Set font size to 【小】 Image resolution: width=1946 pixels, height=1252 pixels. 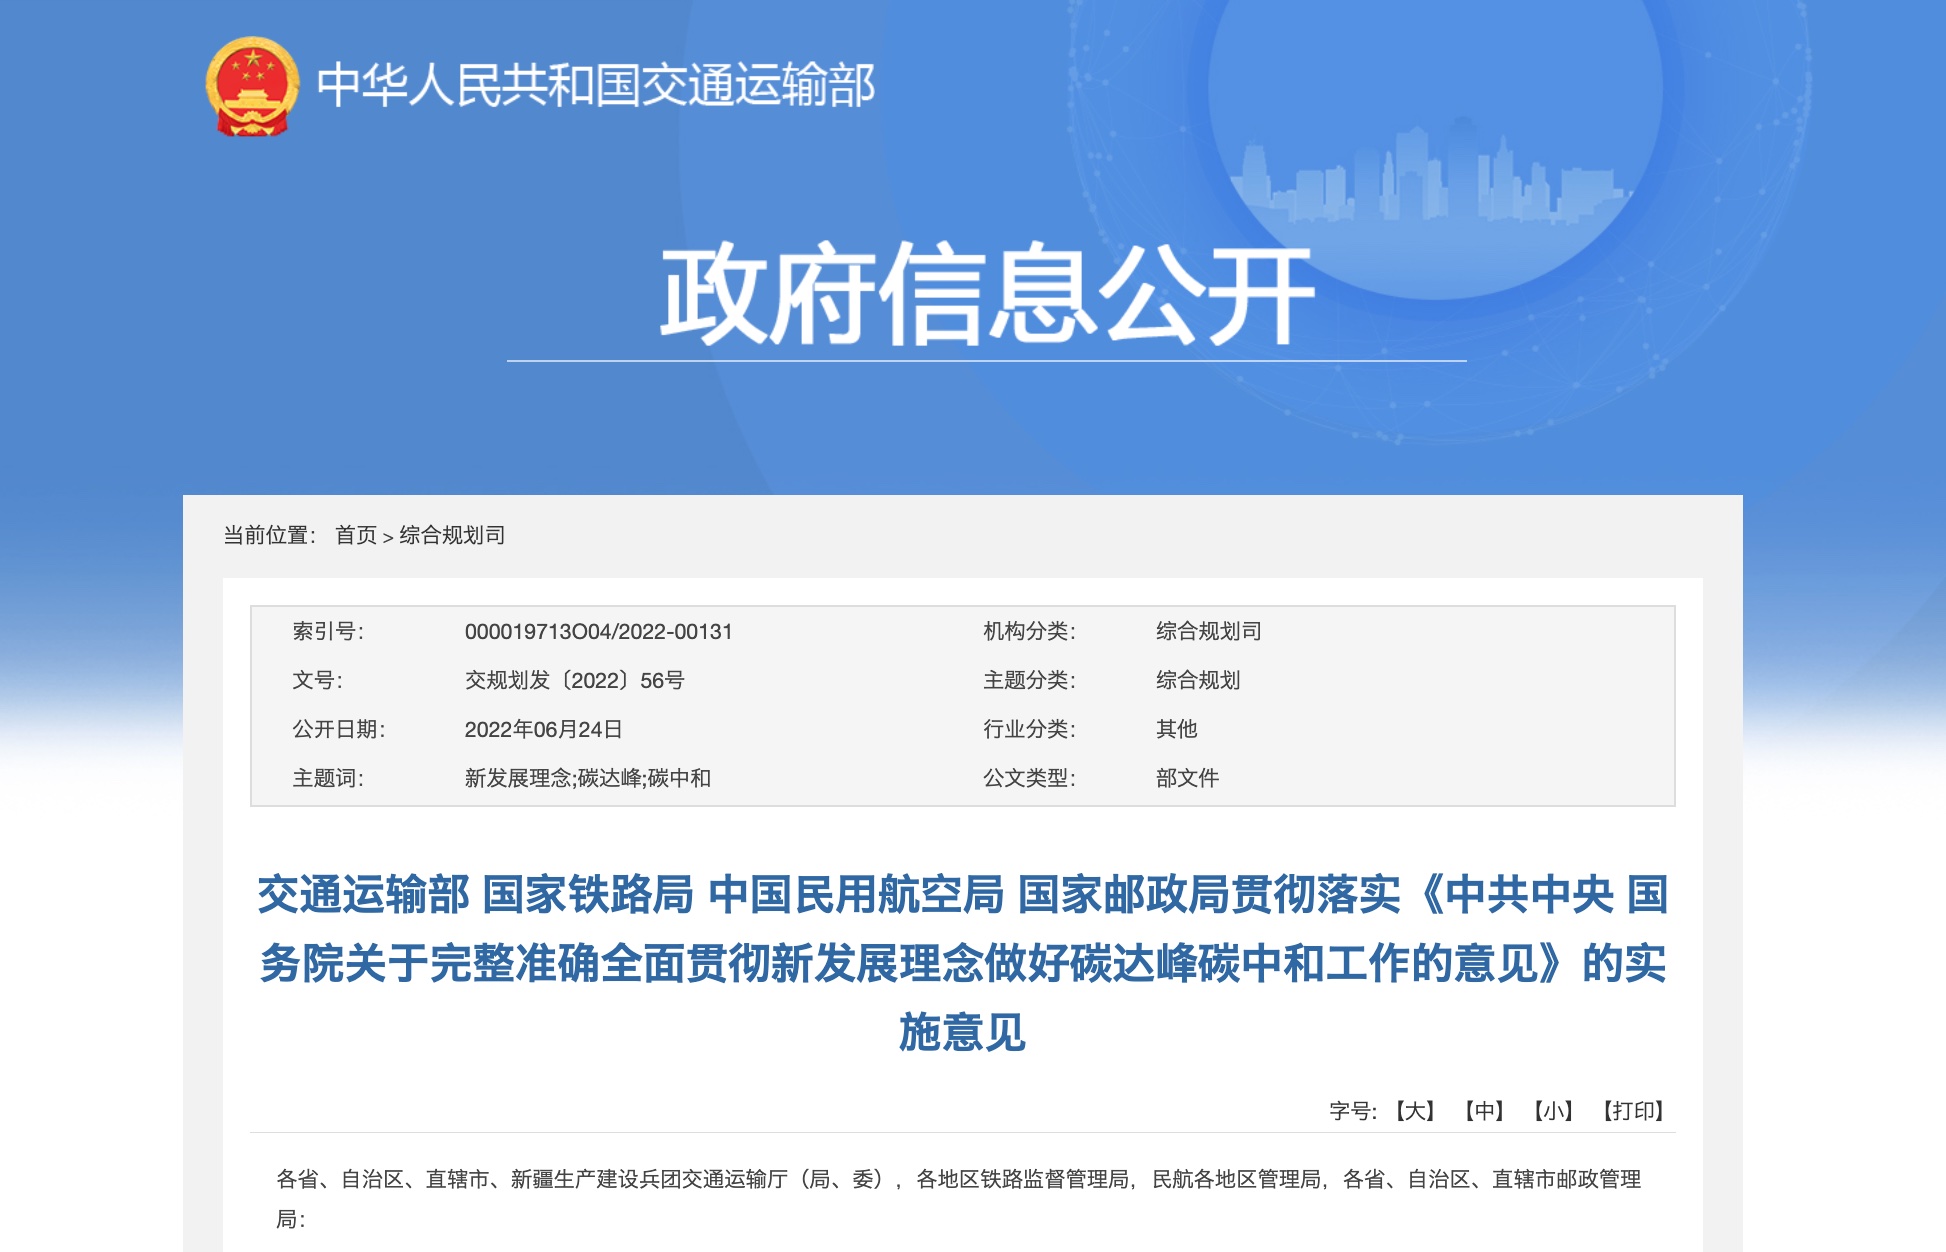pyautogui.click(x=1553, y=1111)
